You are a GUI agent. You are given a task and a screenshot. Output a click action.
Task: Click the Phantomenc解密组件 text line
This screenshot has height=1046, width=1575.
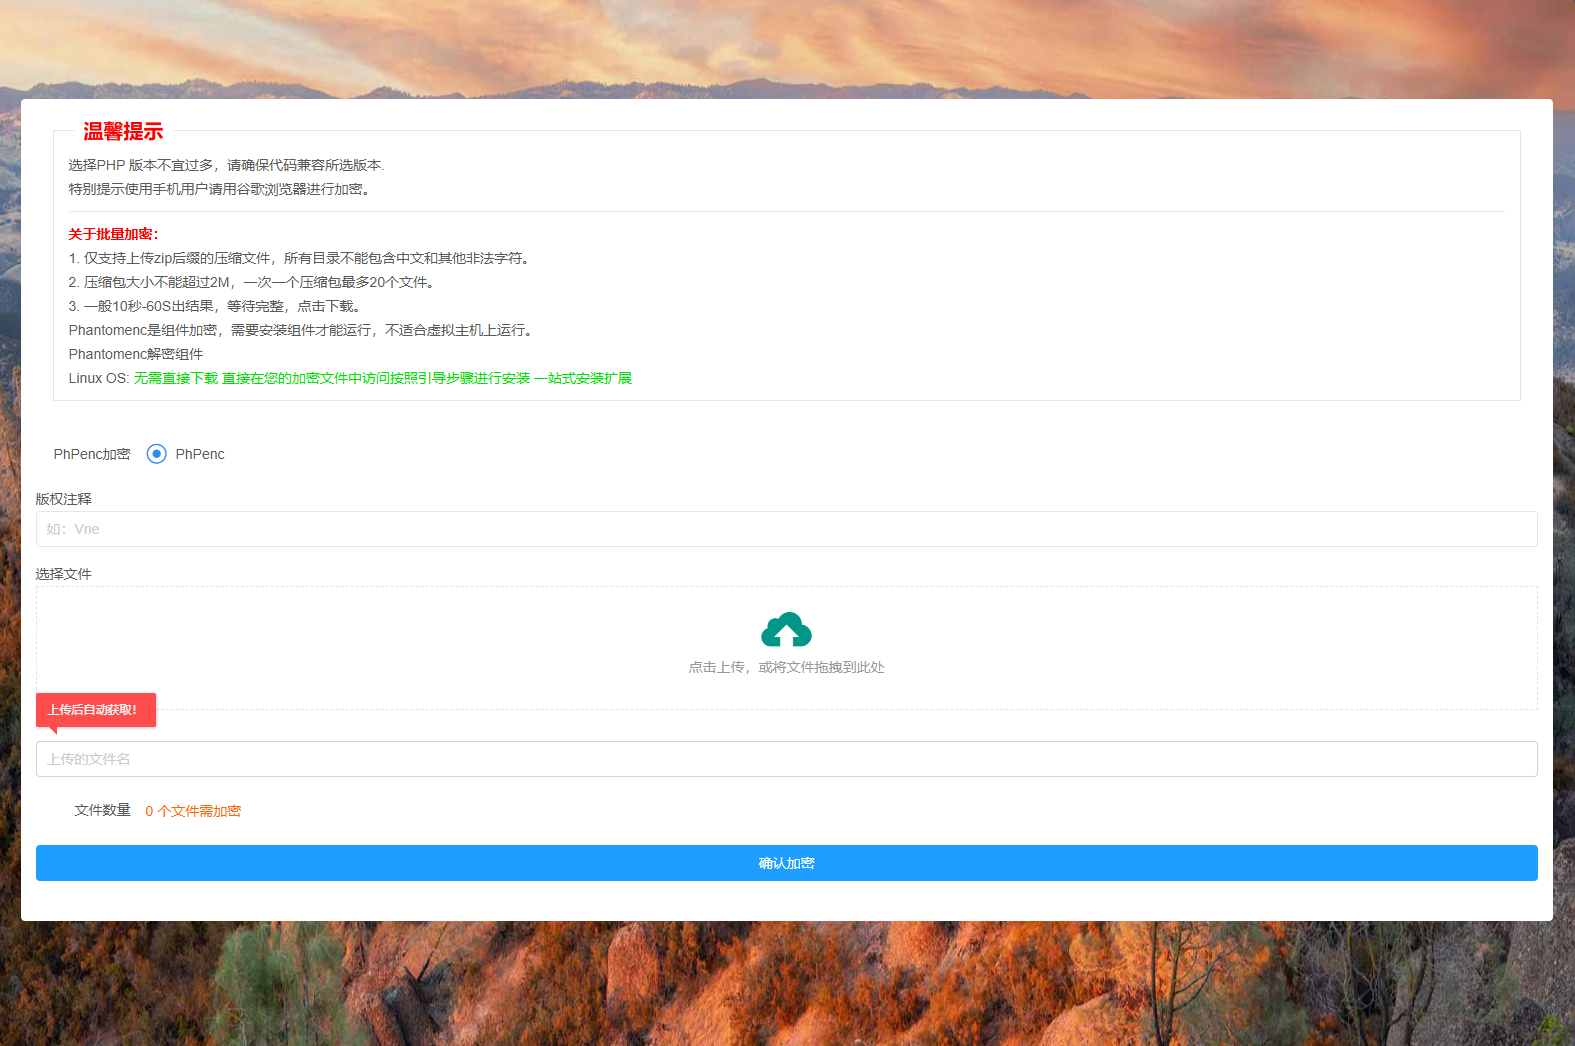136,354
